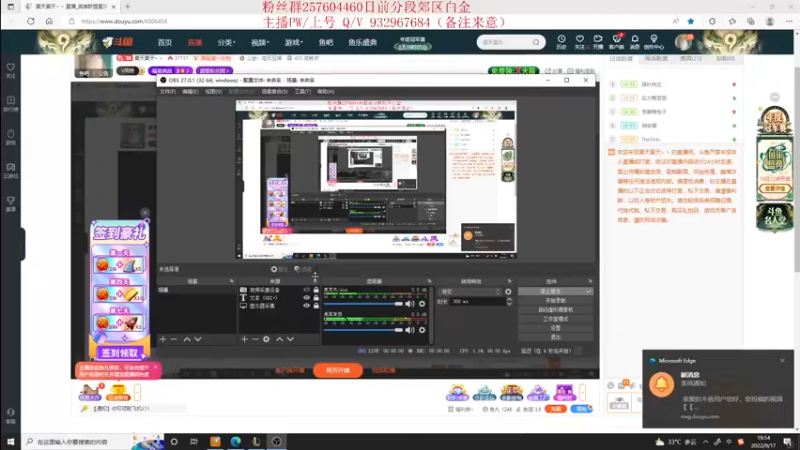This screenshot has height=450, width=800.
Task: Open the 视频 dropdown in Douyu navigation
Action: pos(260,42)
